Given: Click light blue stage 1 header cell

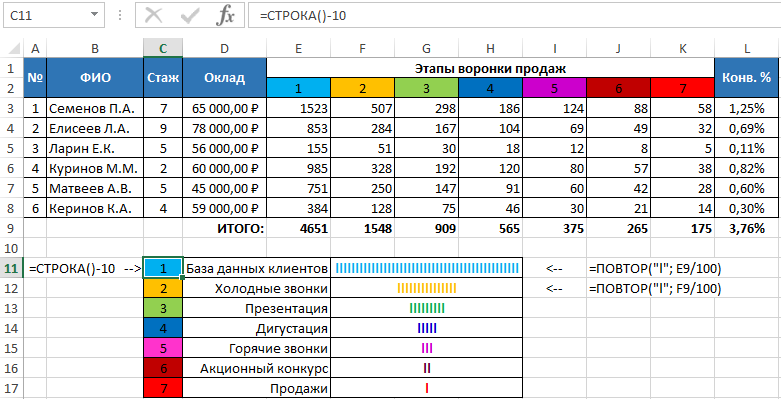Looking at the screenshot, I should [298, 88].
